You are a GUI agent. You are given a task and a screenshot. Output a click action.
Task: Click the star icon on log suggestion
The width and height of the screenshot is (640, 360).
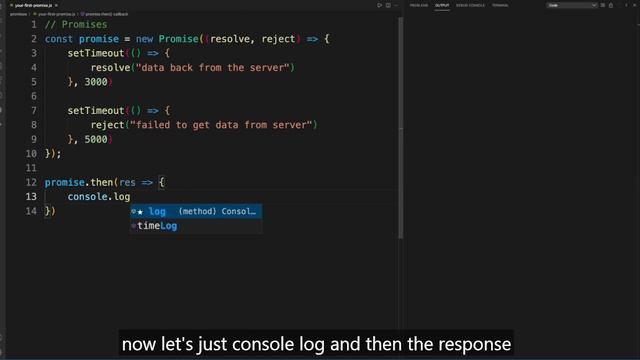coord(140,212)
